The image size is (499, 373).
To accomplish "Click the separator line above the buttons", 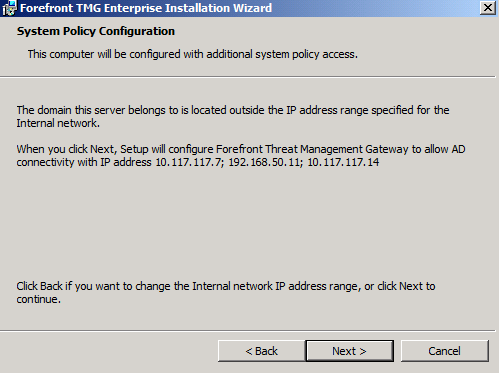I will [248, 331].
